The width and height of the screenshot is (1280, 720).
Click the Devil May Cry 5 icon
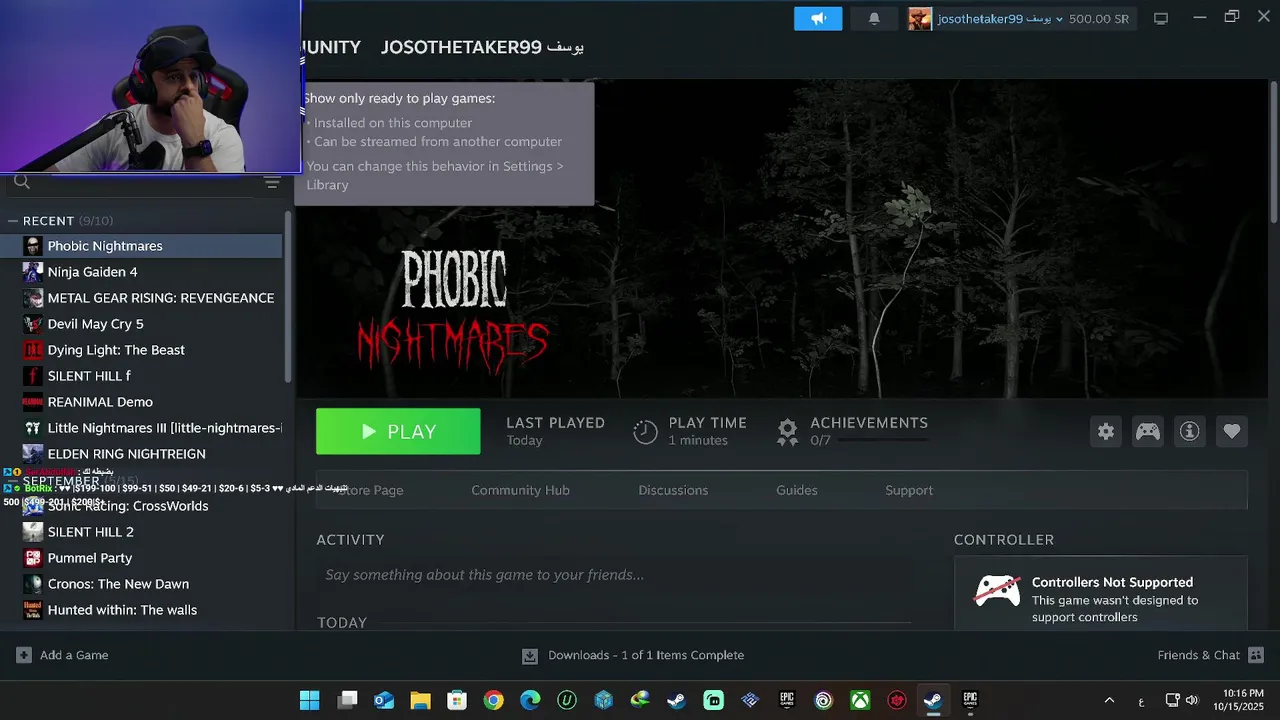(33, 324)
